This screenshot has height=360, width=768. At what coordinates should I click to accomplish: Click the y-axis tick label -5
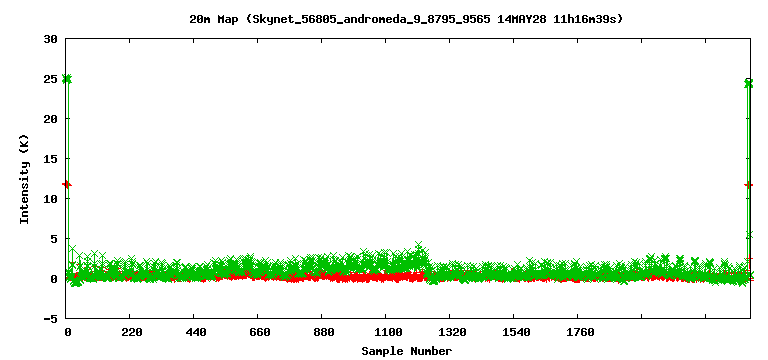(x=51, y=319)
